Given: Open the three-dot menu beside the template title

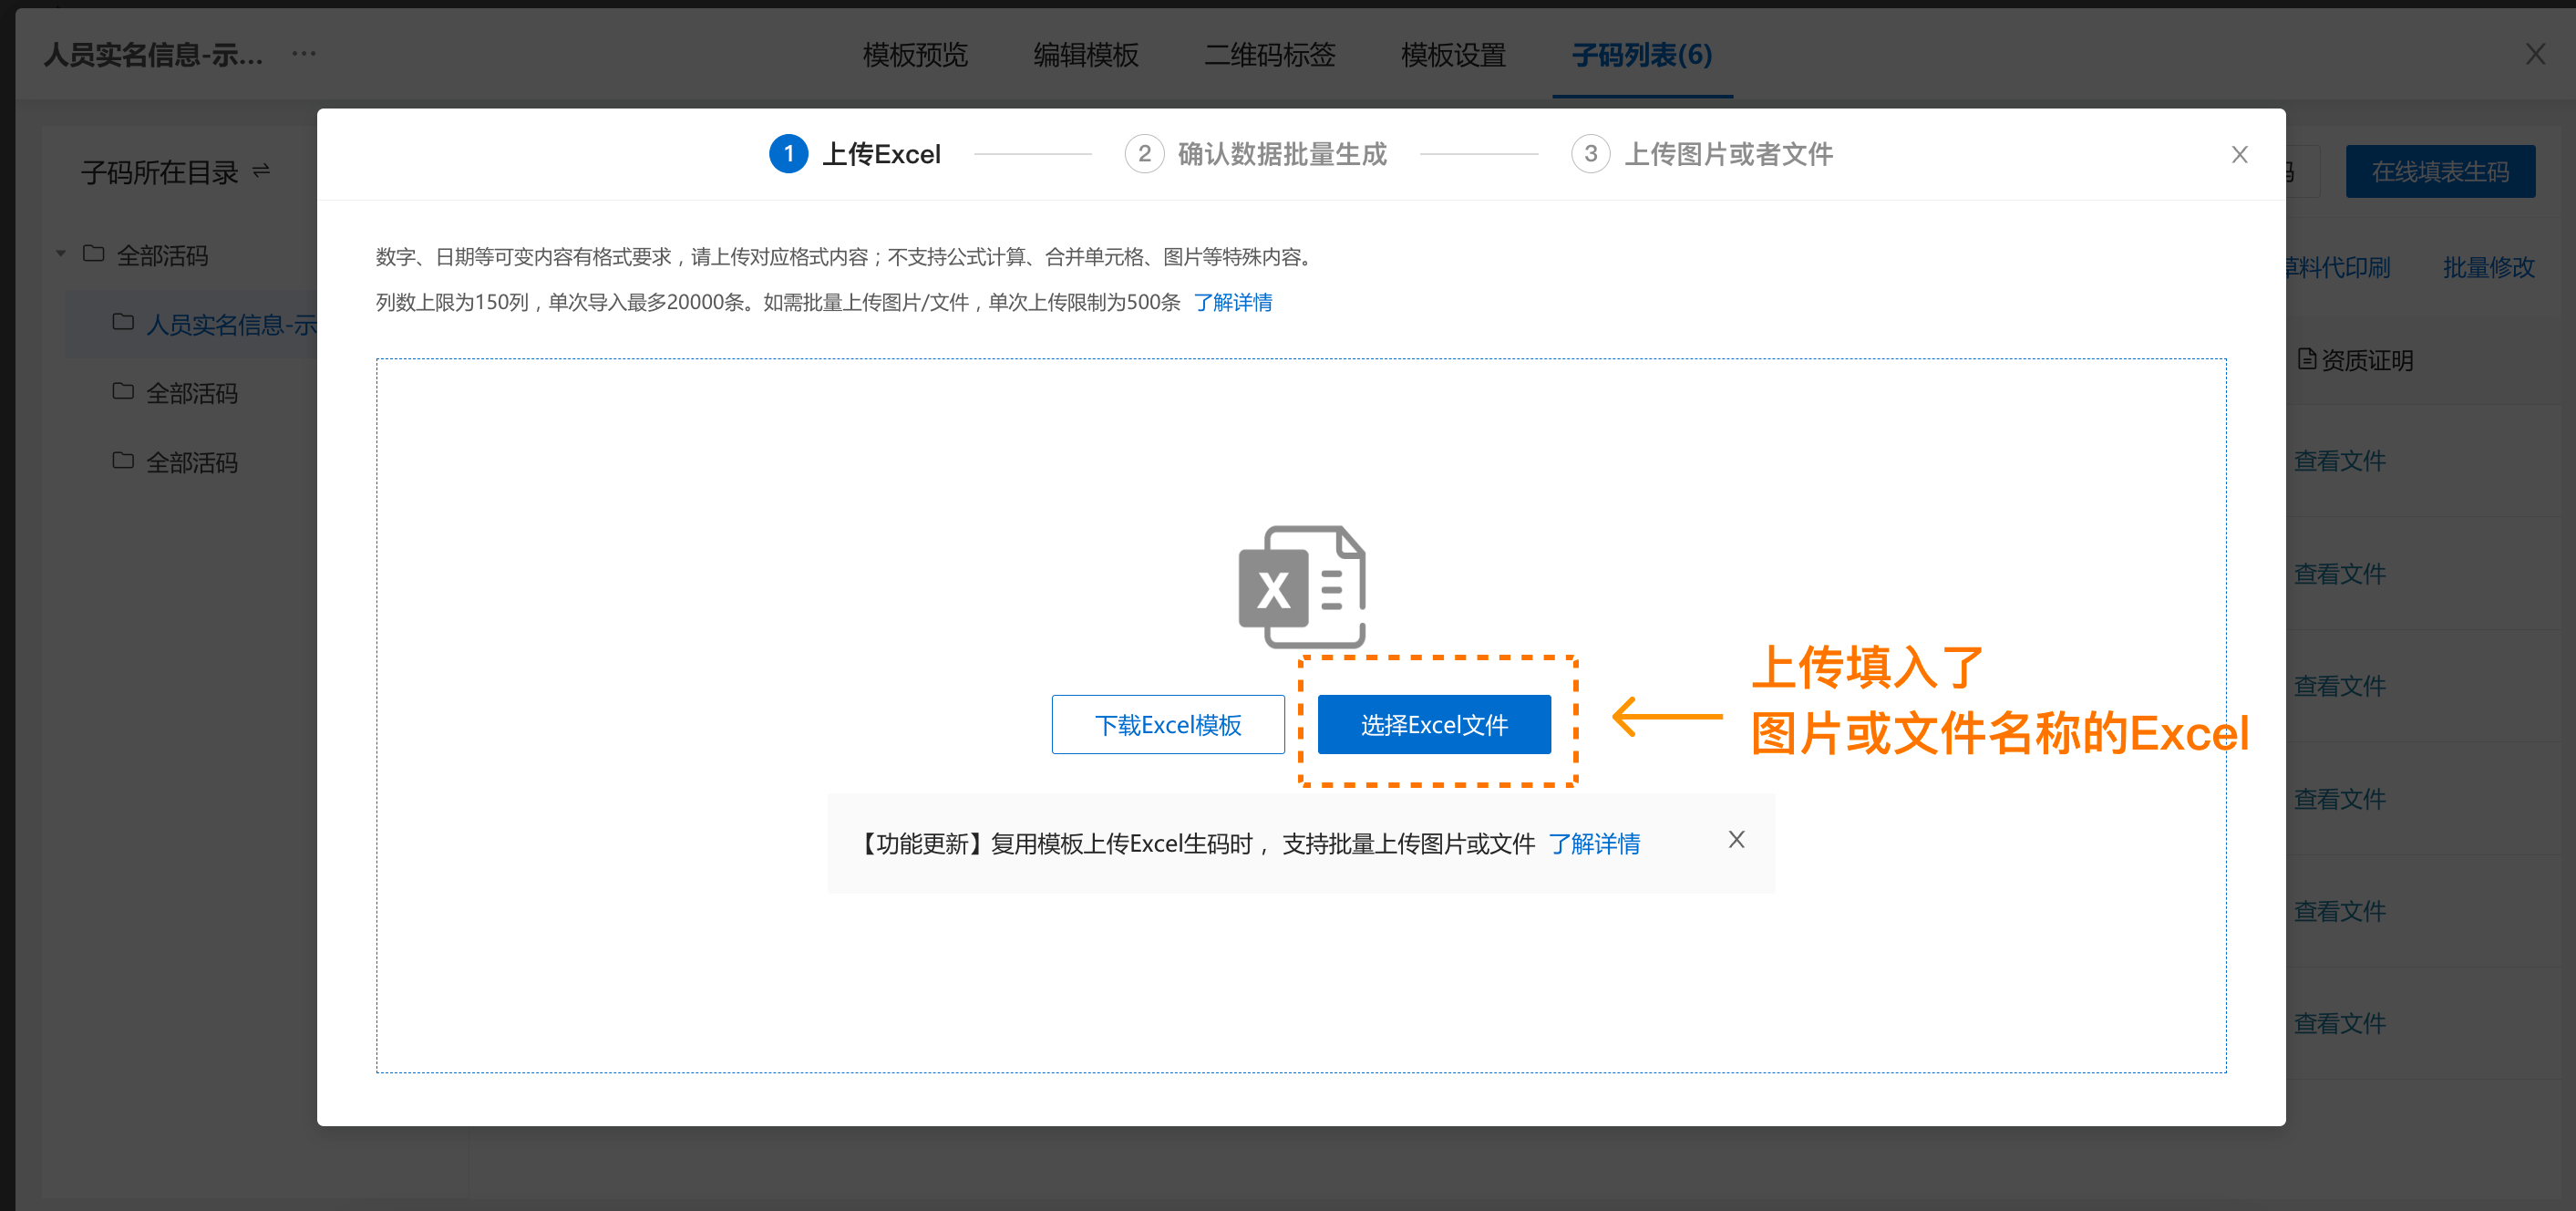Looking at the screenshot, I should coord(303,53).
